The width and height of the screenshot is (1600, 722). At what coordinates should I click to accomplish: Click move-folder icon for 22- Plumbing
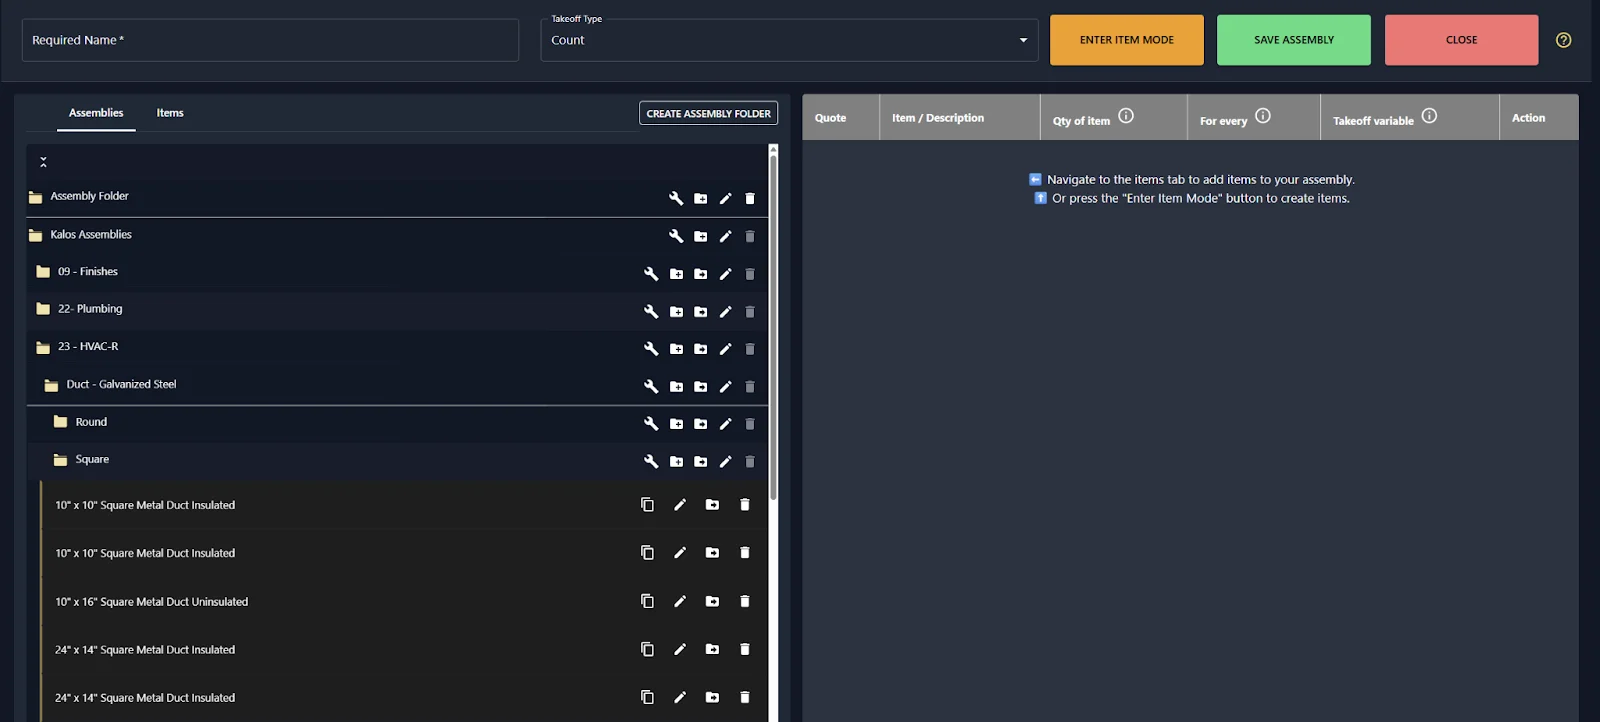click(x=701, y=312)
